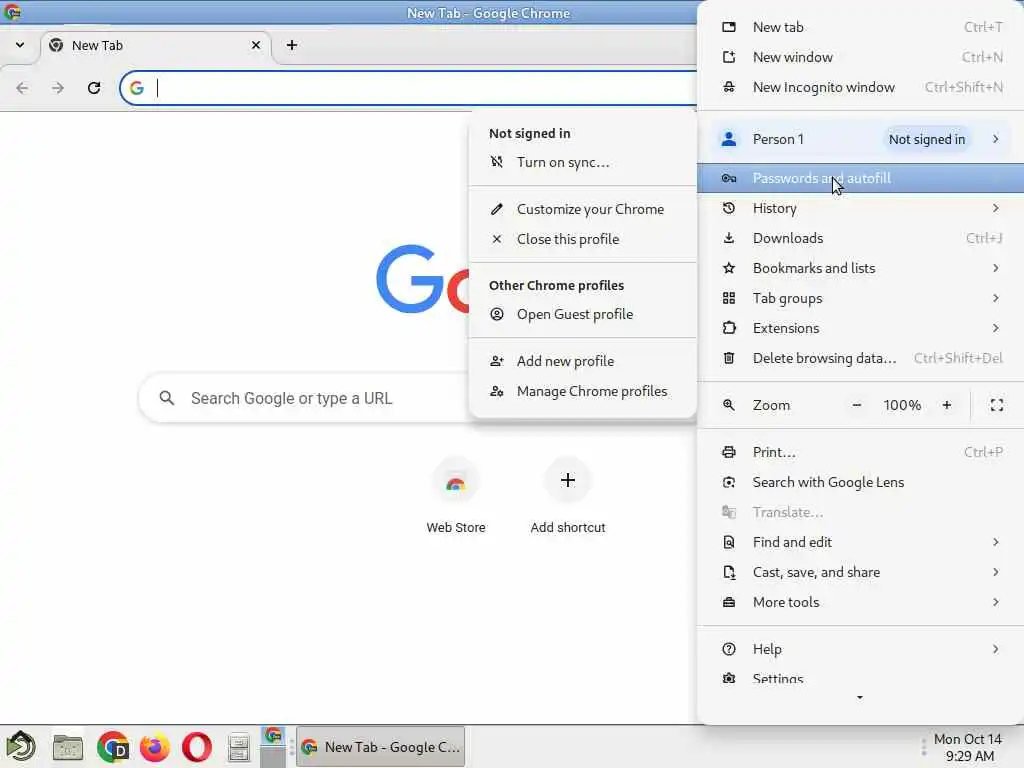Click the printer icon in the menu
This screenshot has width=1024, height=768.
point(729,452)
